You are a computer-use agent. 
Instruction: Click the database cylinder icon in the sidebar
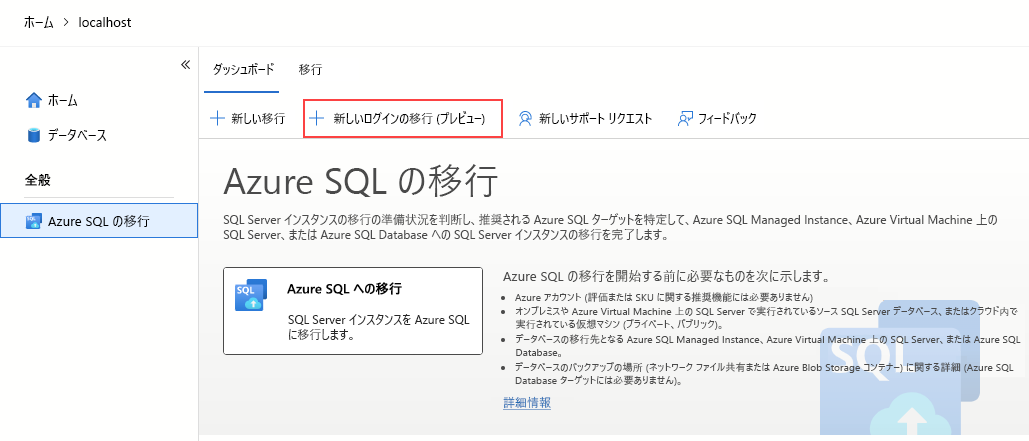click(x=33, y=136)
